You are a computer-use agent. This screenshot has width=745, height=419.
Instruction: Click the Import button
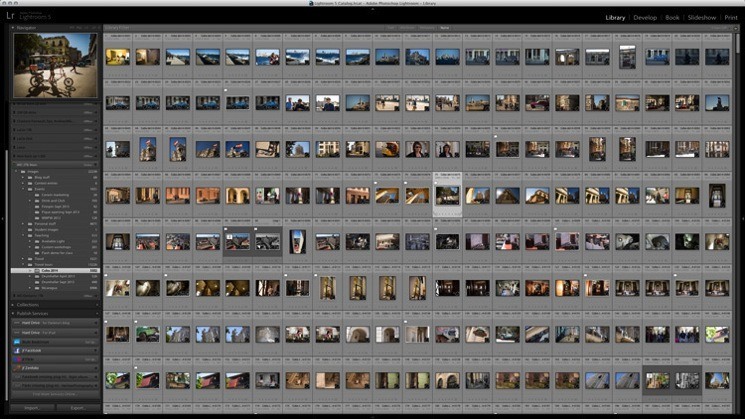tap(32, 408)
